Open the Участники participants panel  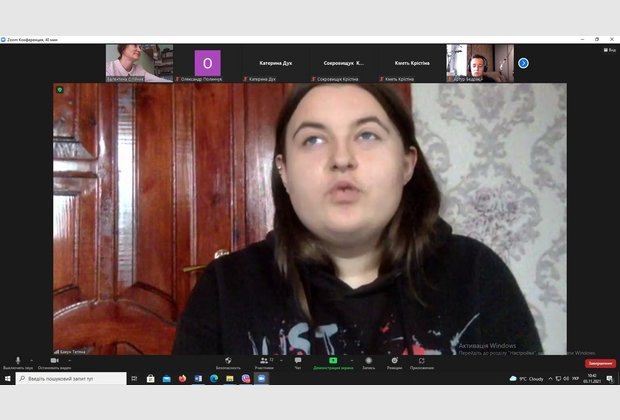click(x=264, y=360)
